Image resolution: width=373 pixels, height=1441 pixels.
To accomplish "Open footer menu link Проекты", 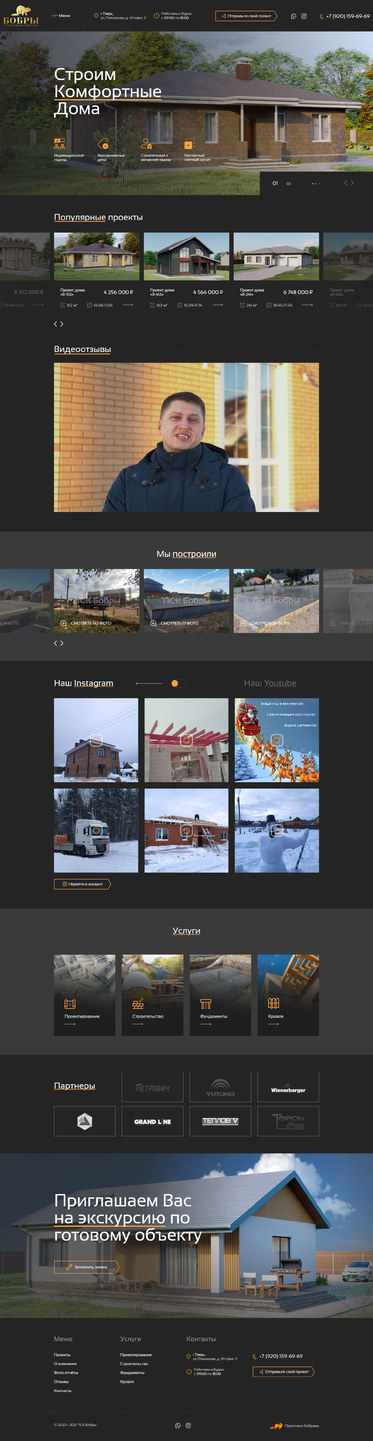I will [x=62, y=1355].
